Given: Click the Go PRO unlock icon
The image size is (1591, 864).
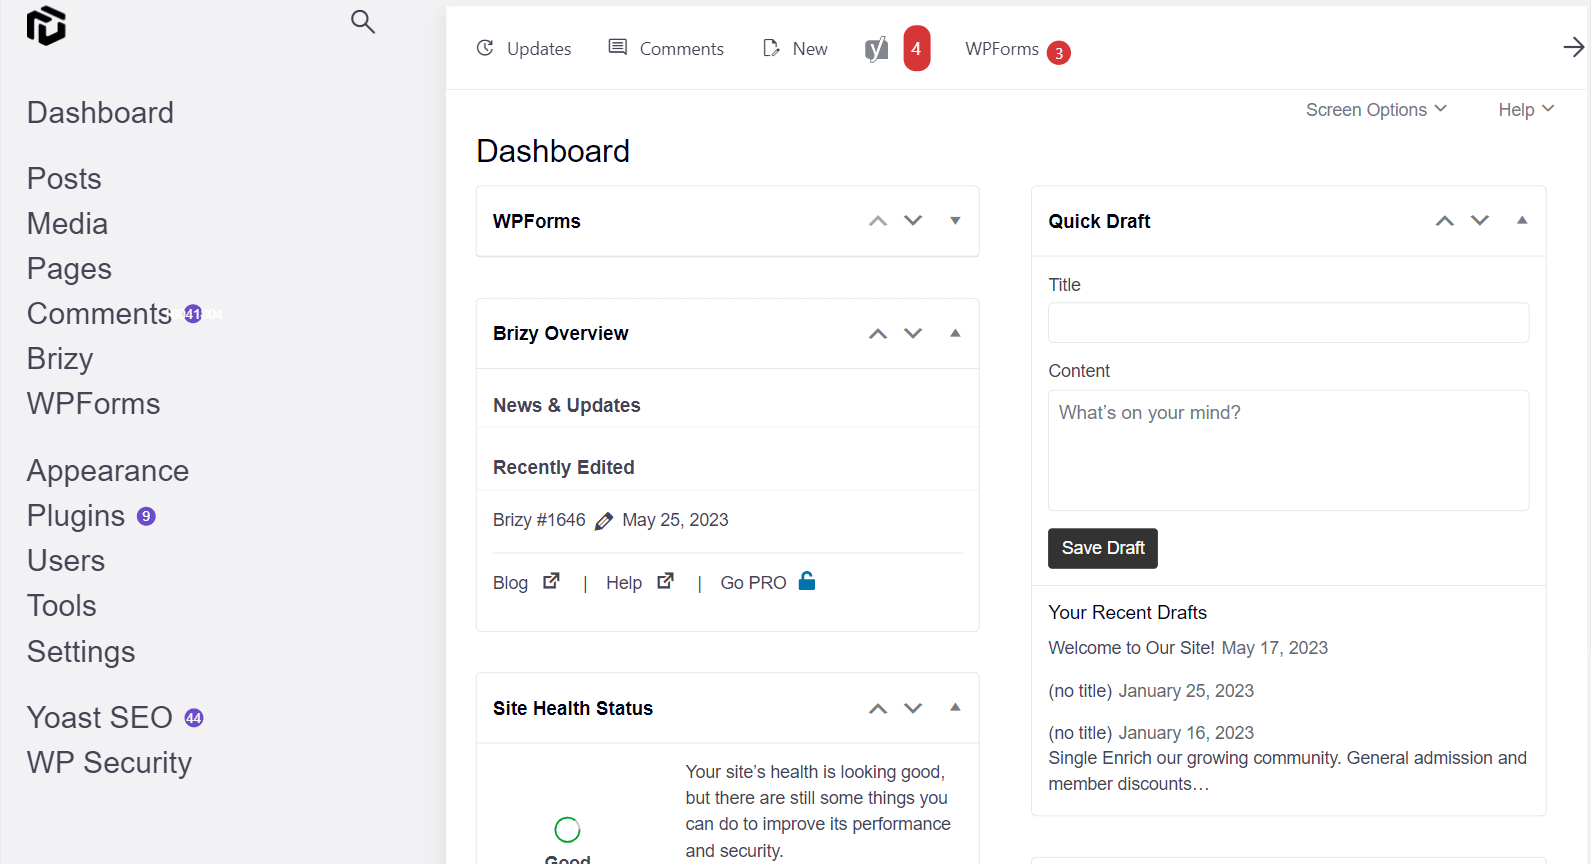Looking at the screenshot, I should 807,581.
